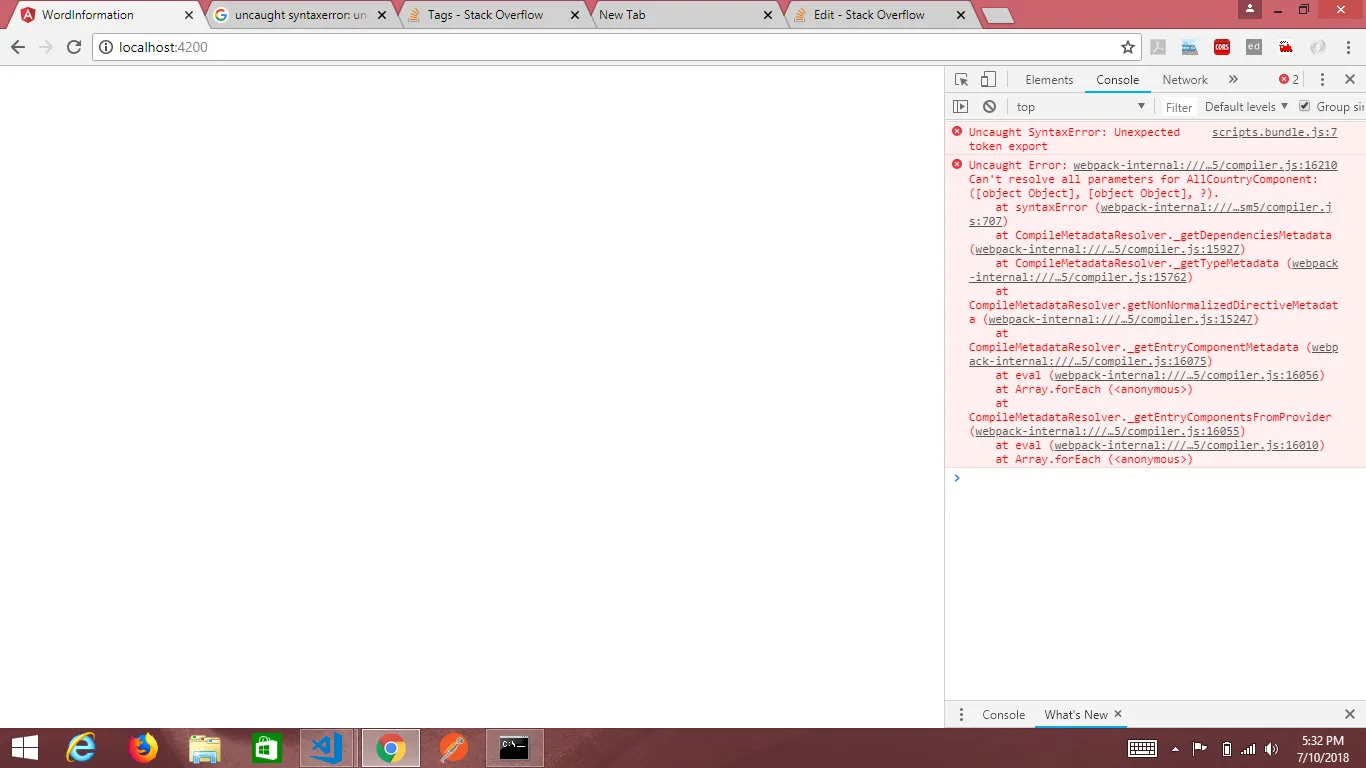Open compiler.js:16210 error link
Image resolution: width=1366 pixels, height=768 pixels.
click(1205, 165)
